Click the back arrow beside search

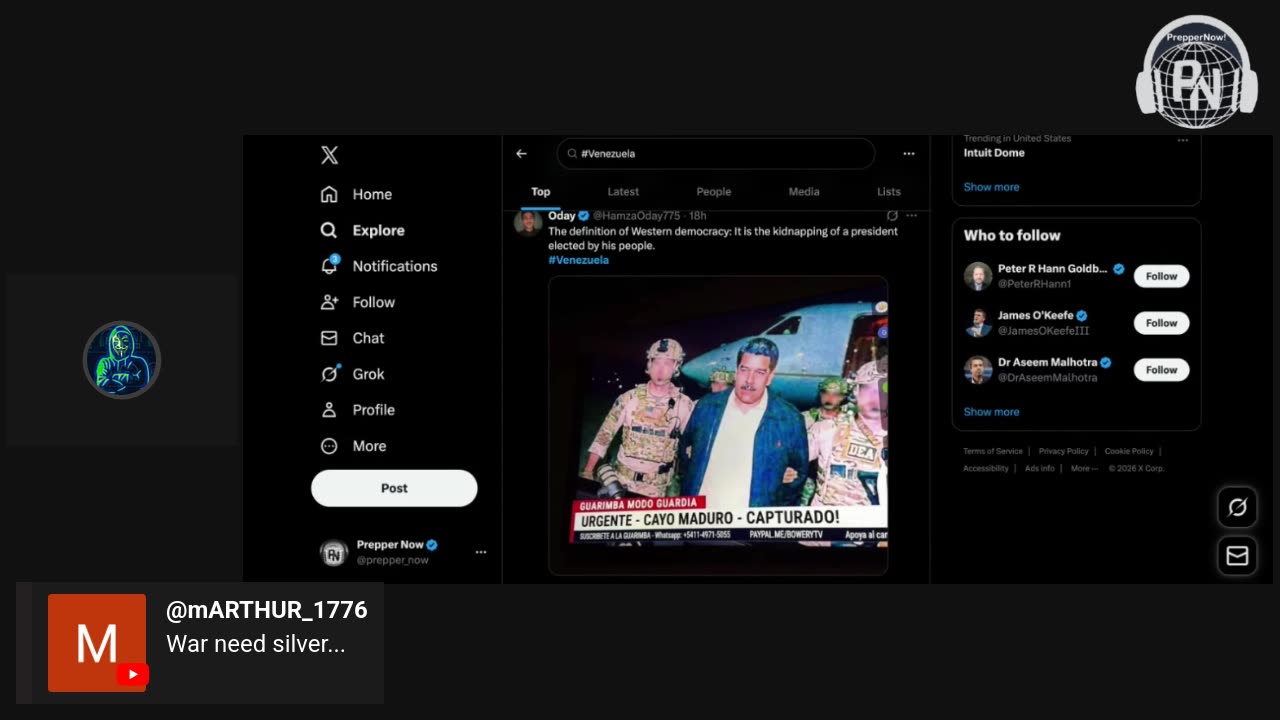[521, 154]
